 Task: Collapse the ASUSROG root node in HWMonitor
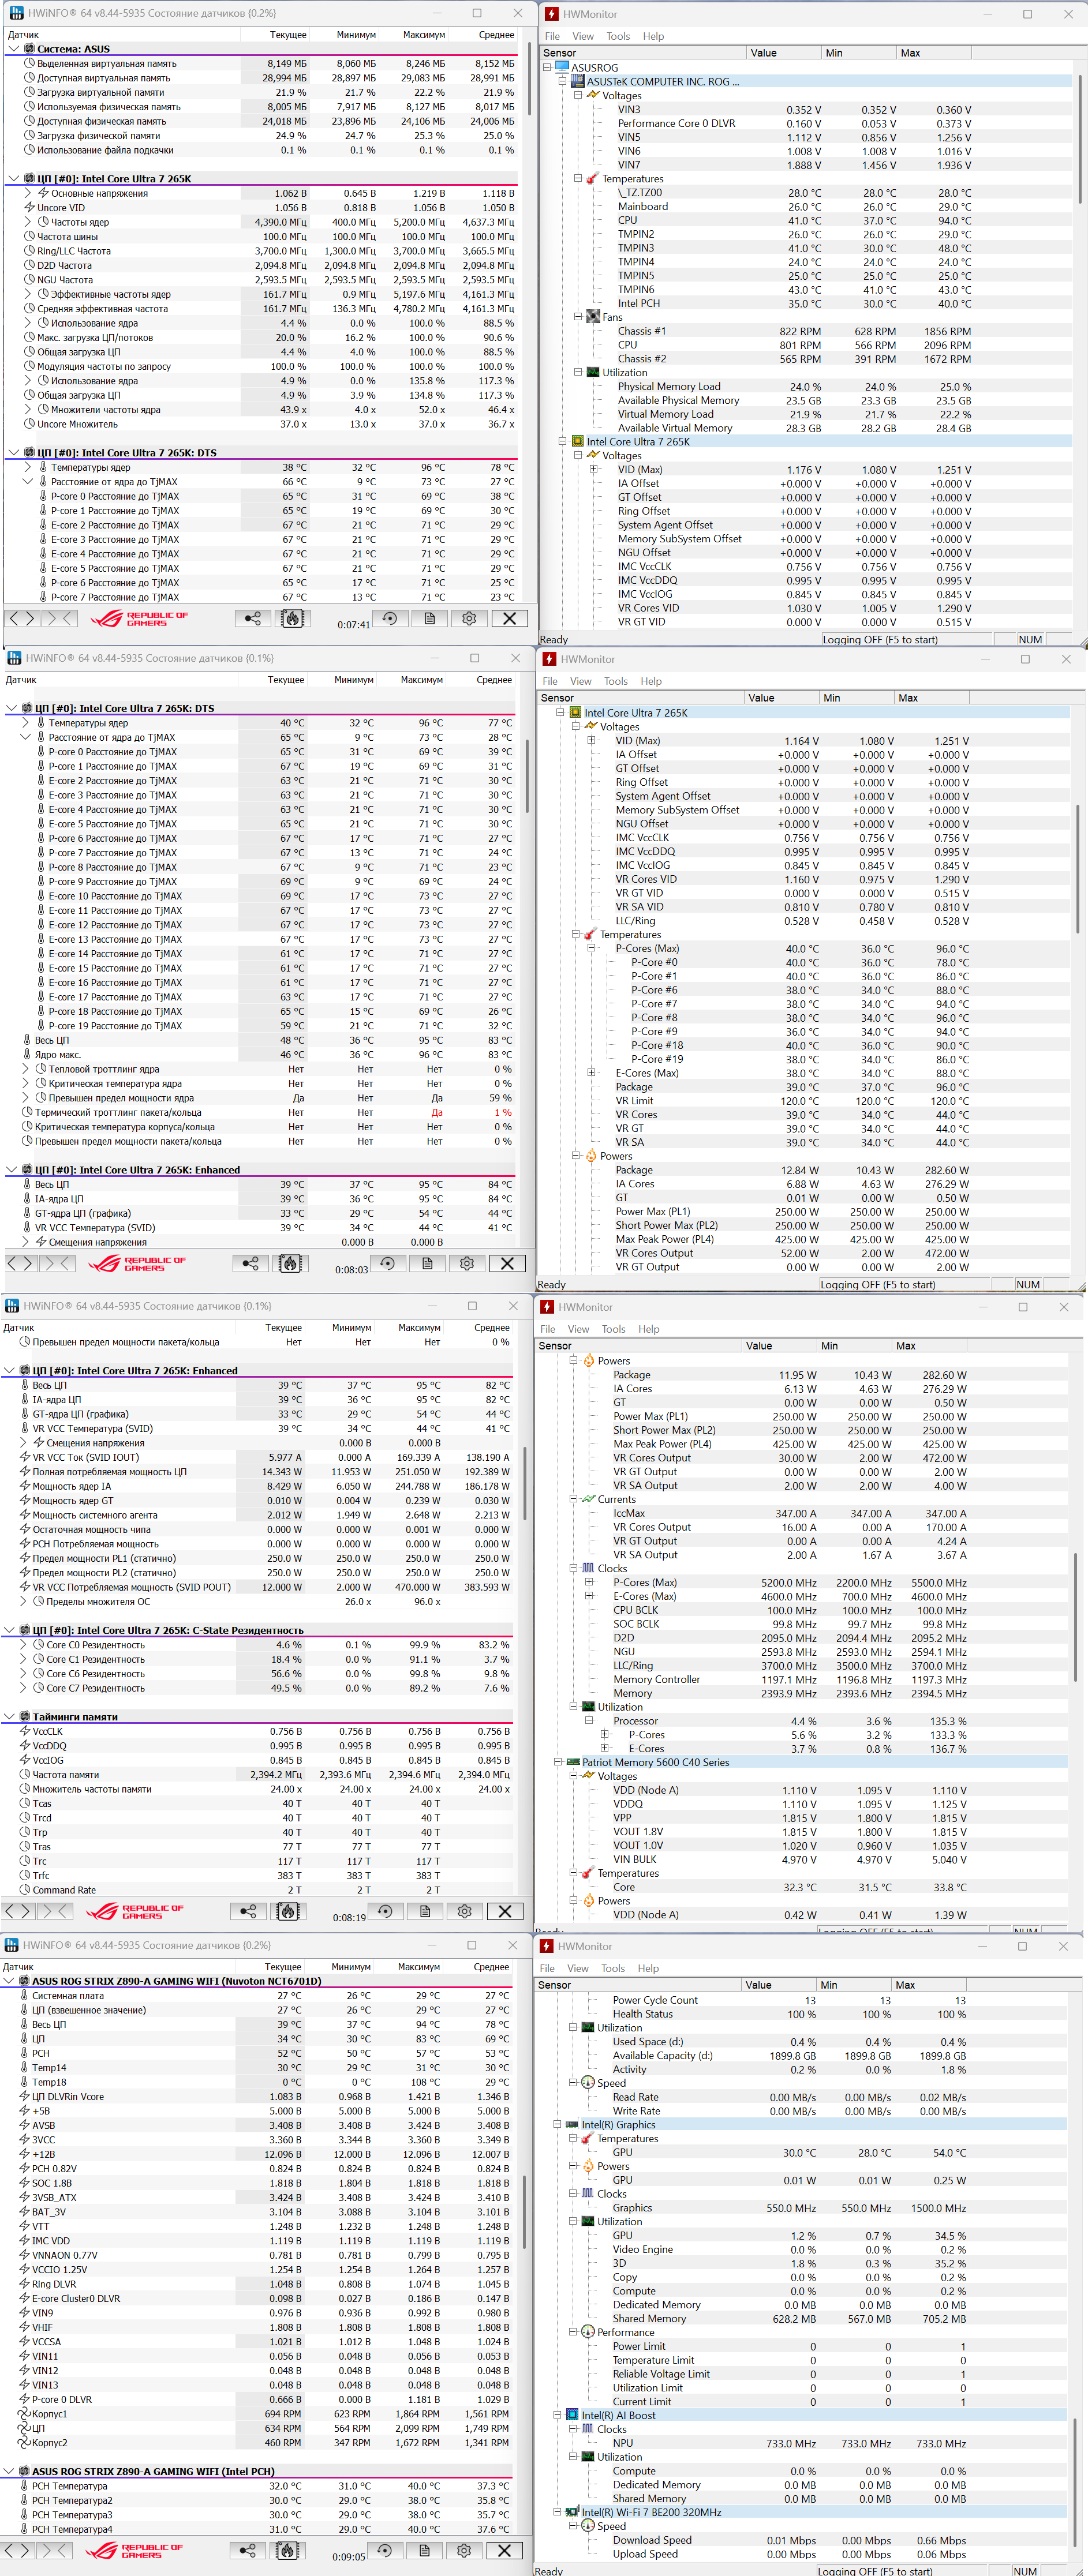pos(547,68)
